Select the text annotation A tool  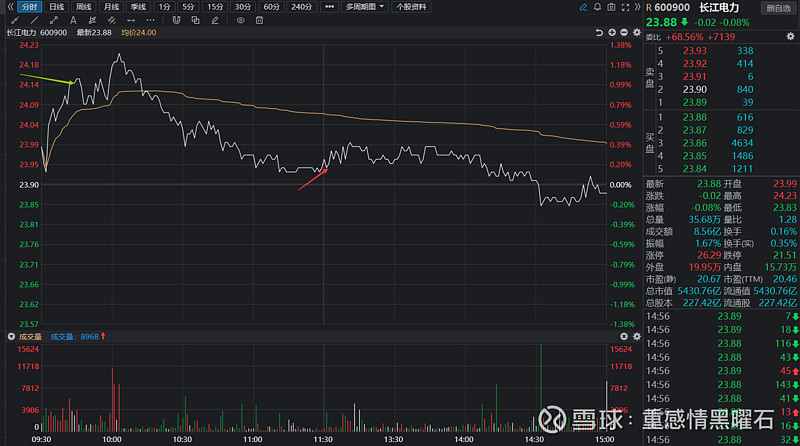(x=73, y=20)
